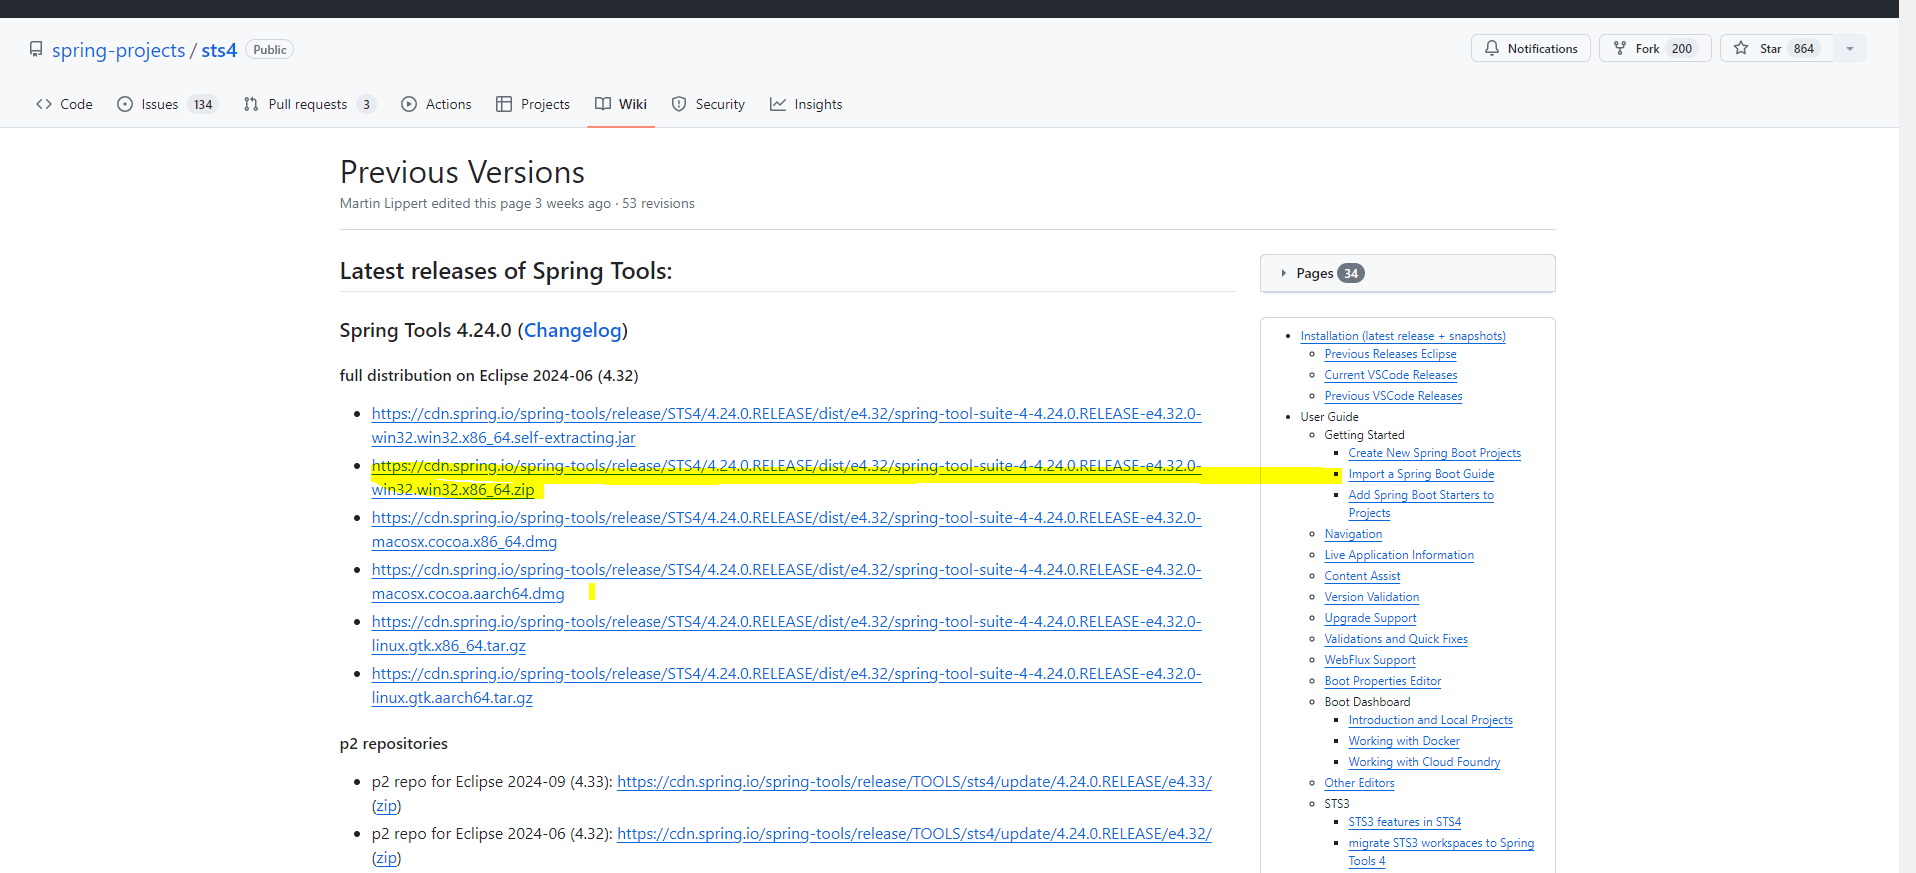Click the Fork 200 button
This screenshot has height=873, width=1916.
tap(1655, 48)
